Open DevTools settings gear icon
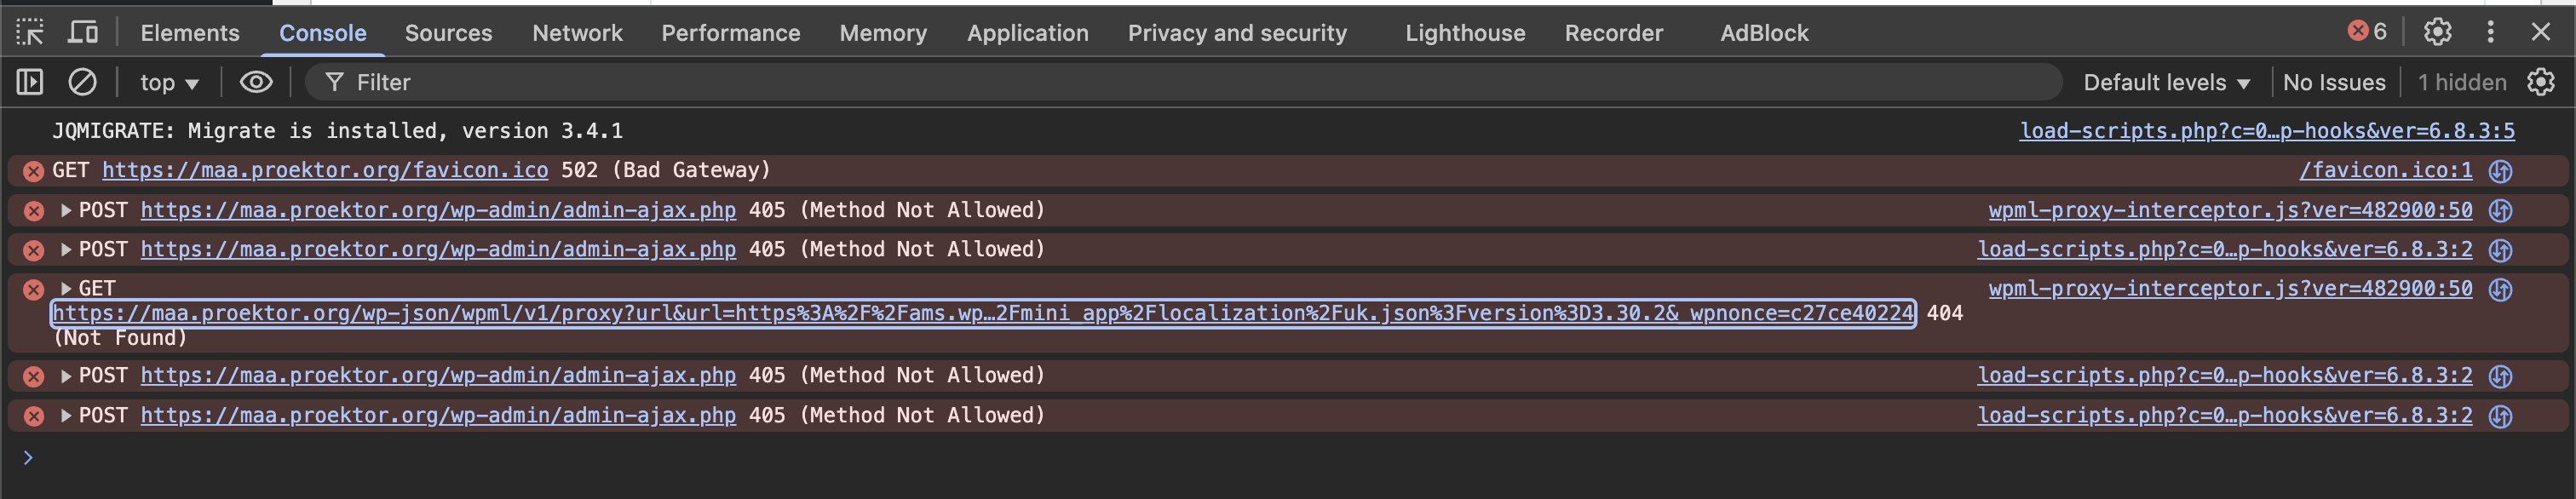 pyautogui.click(x=2437, y=33)
